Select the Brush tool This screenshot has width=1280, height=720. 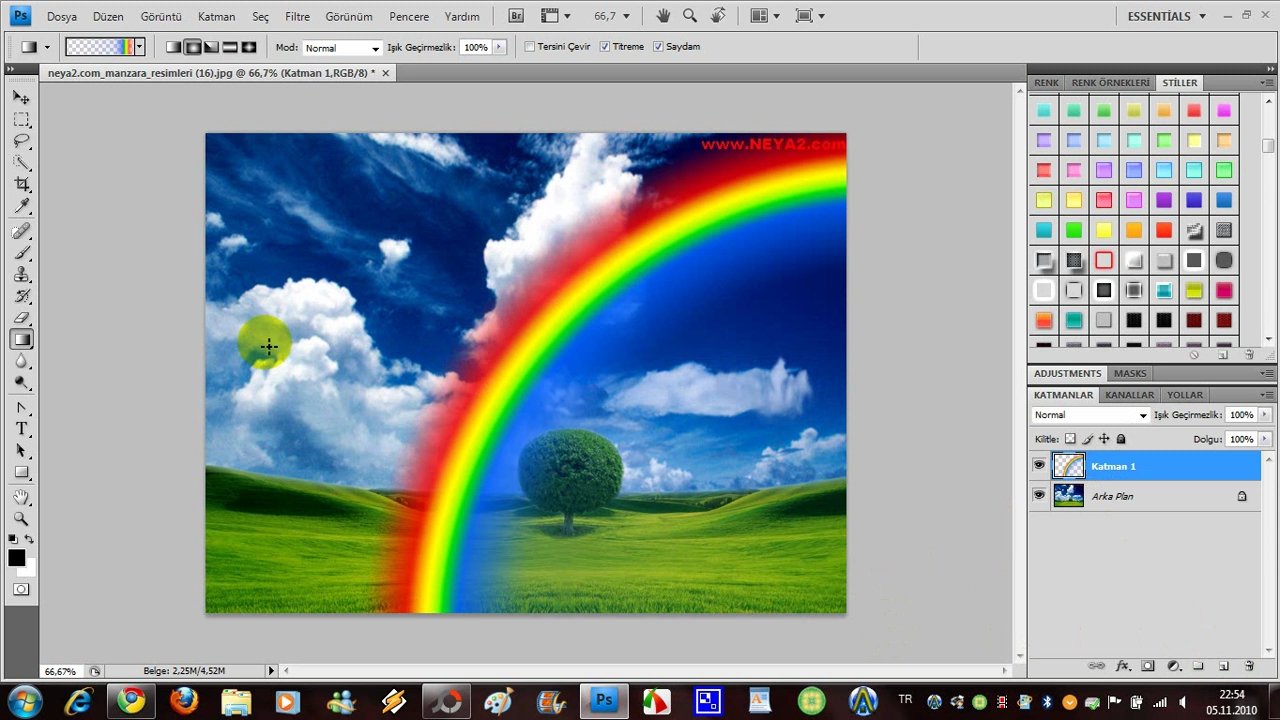(21, 253)
